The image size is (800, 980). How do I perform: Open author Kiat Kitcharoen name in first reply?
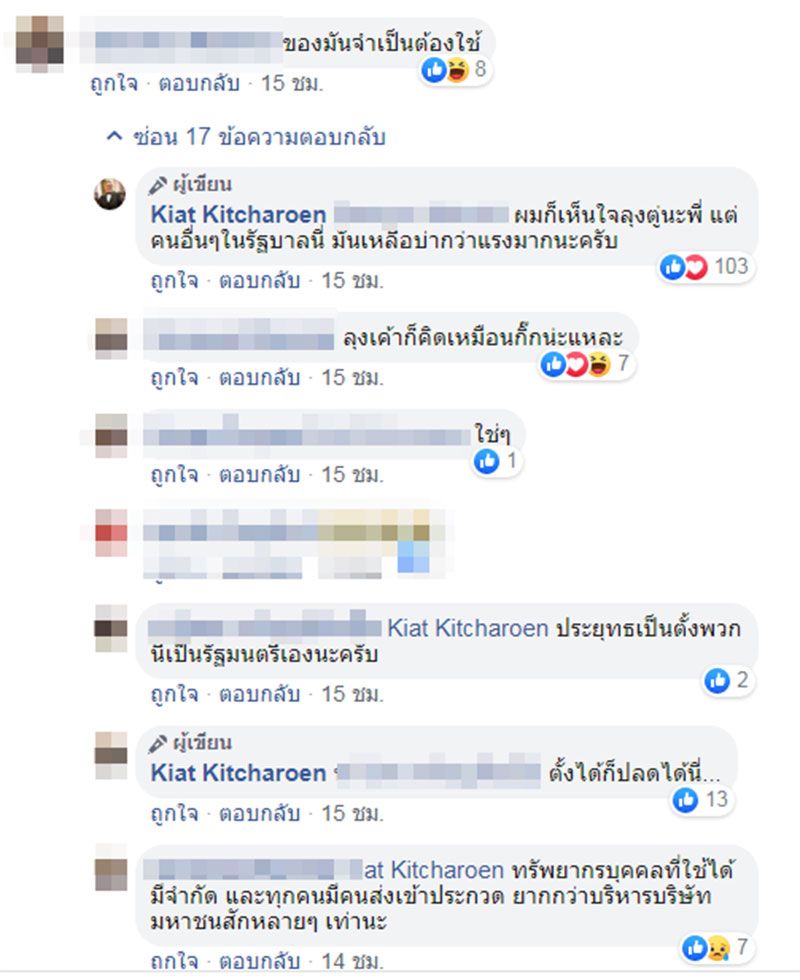point(238,214)
